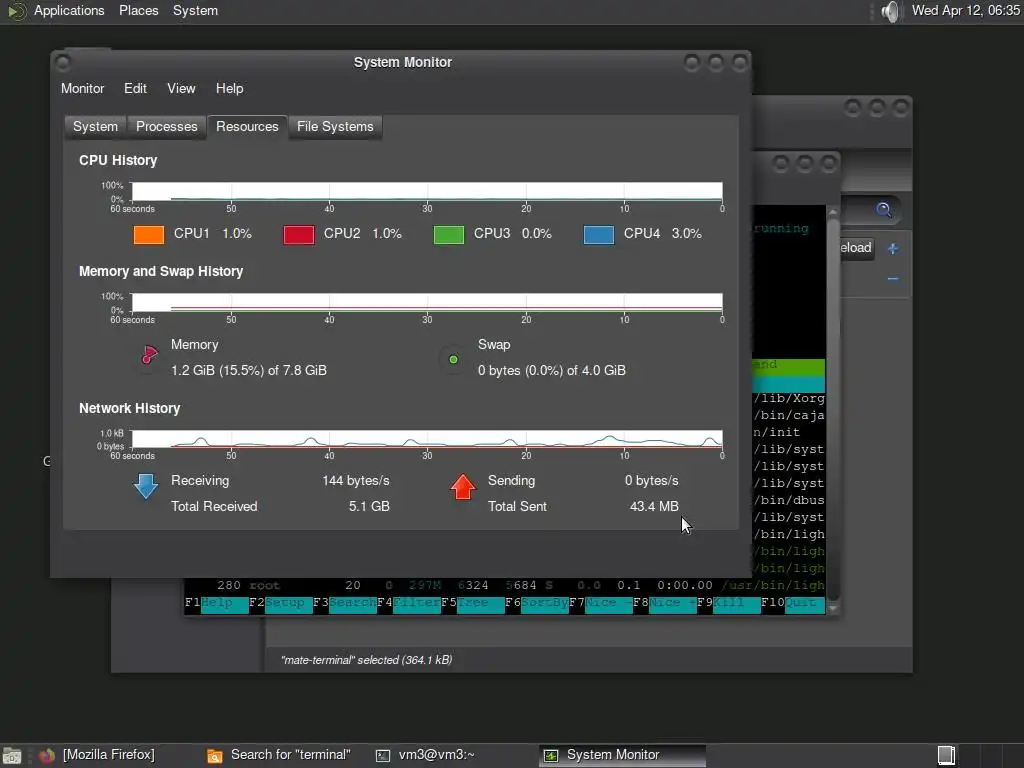Image resolution: width=1024 pixels, height=768 pixels.
Task: Click F6 SortBy in htop footer
Action: pos(537,603)
